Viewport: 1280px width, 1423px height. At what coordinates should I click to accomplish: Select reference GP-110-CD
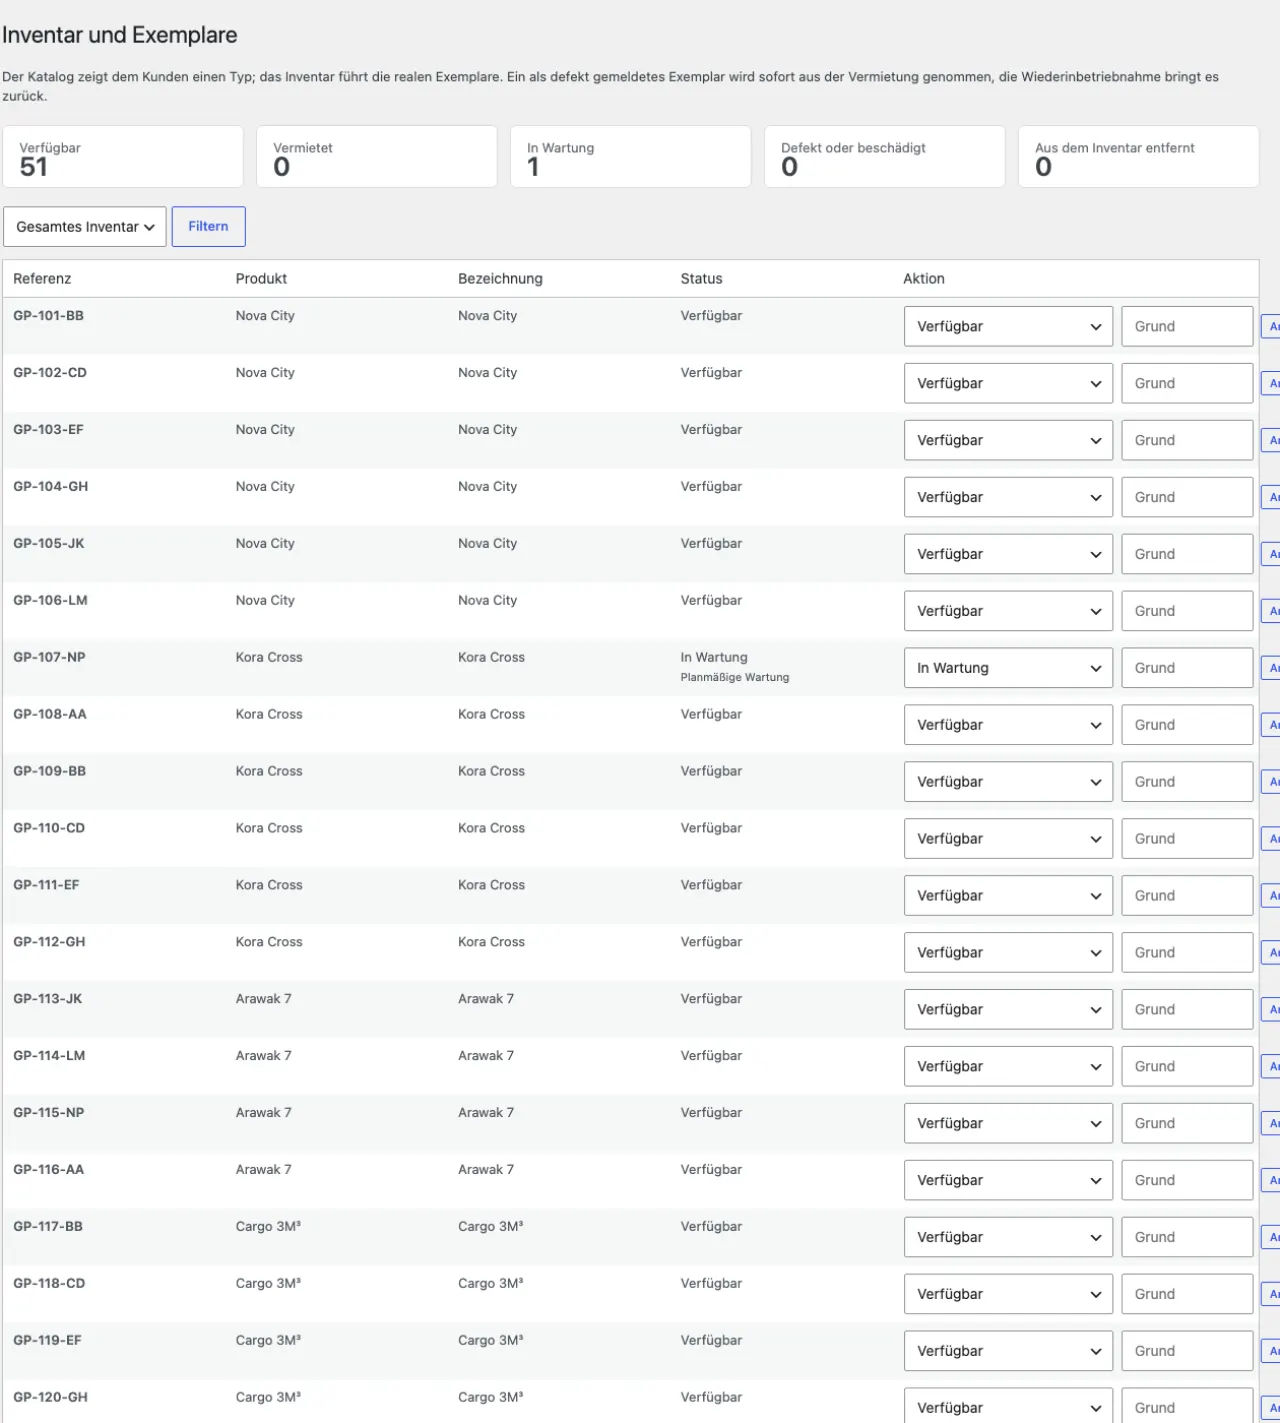[49, 829]
